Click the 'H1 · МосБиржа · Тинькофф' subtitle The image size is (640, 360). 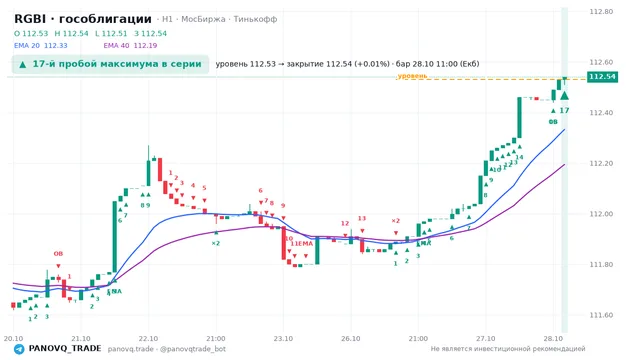[220, 19]
